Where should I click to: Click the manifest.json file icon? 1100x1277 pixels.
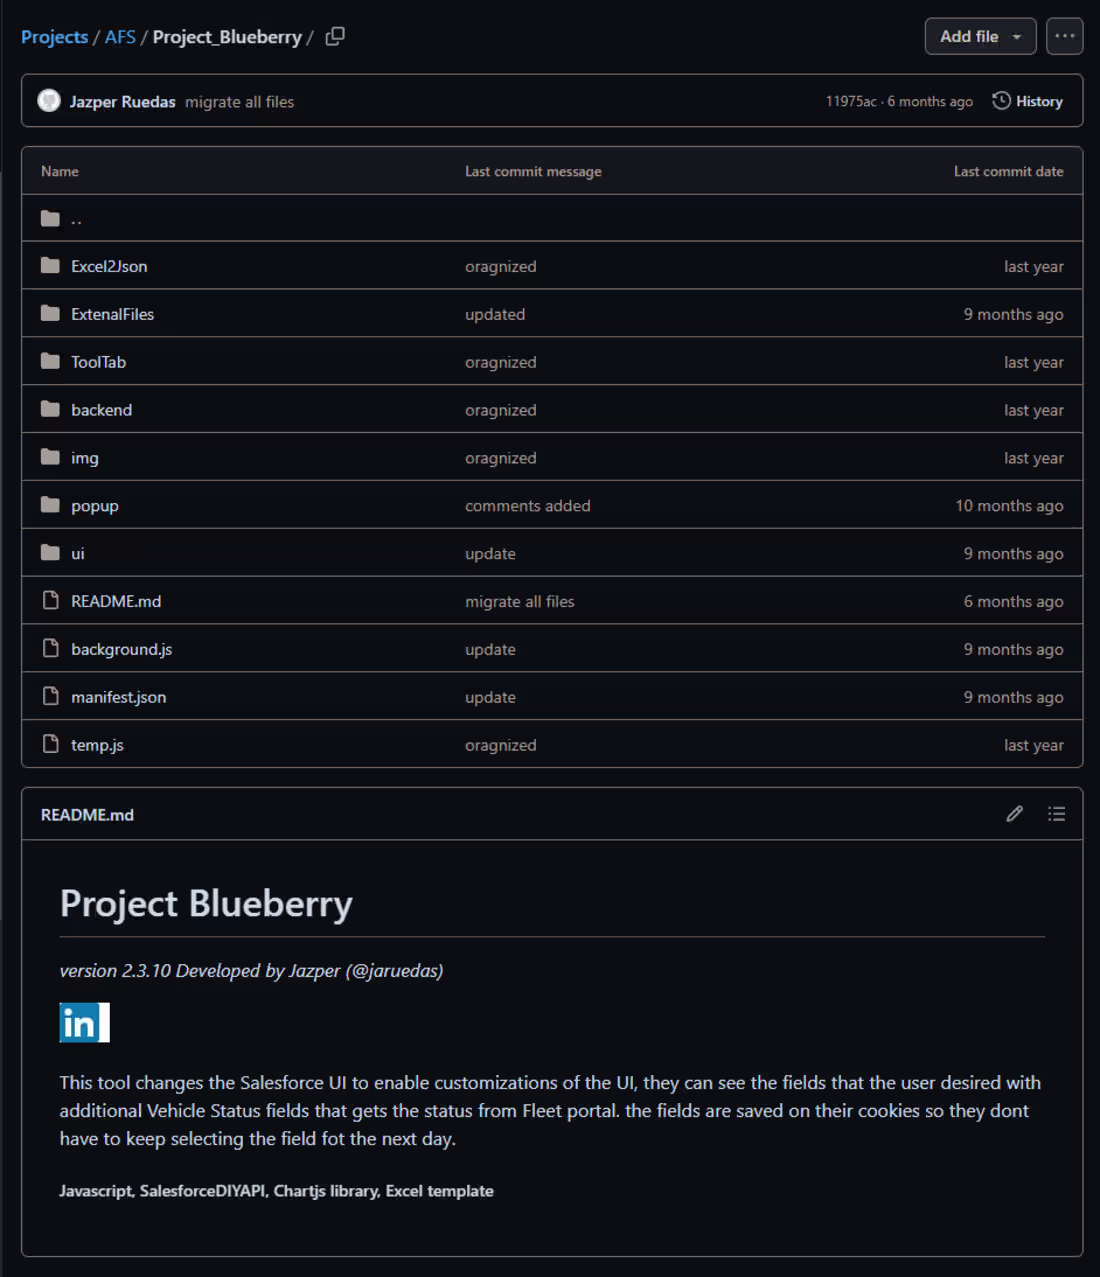(51, 696)
